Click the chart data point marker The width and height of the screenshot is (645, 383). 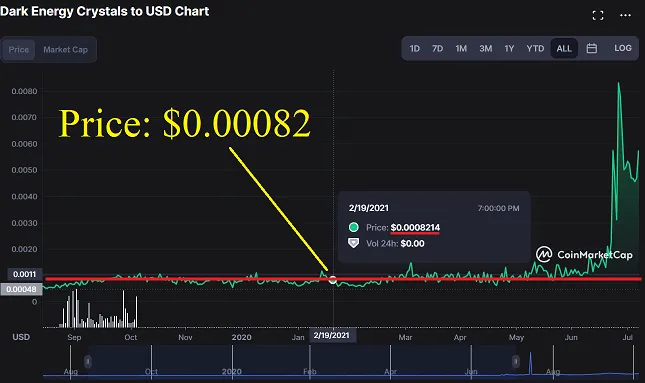coord(332,280)
